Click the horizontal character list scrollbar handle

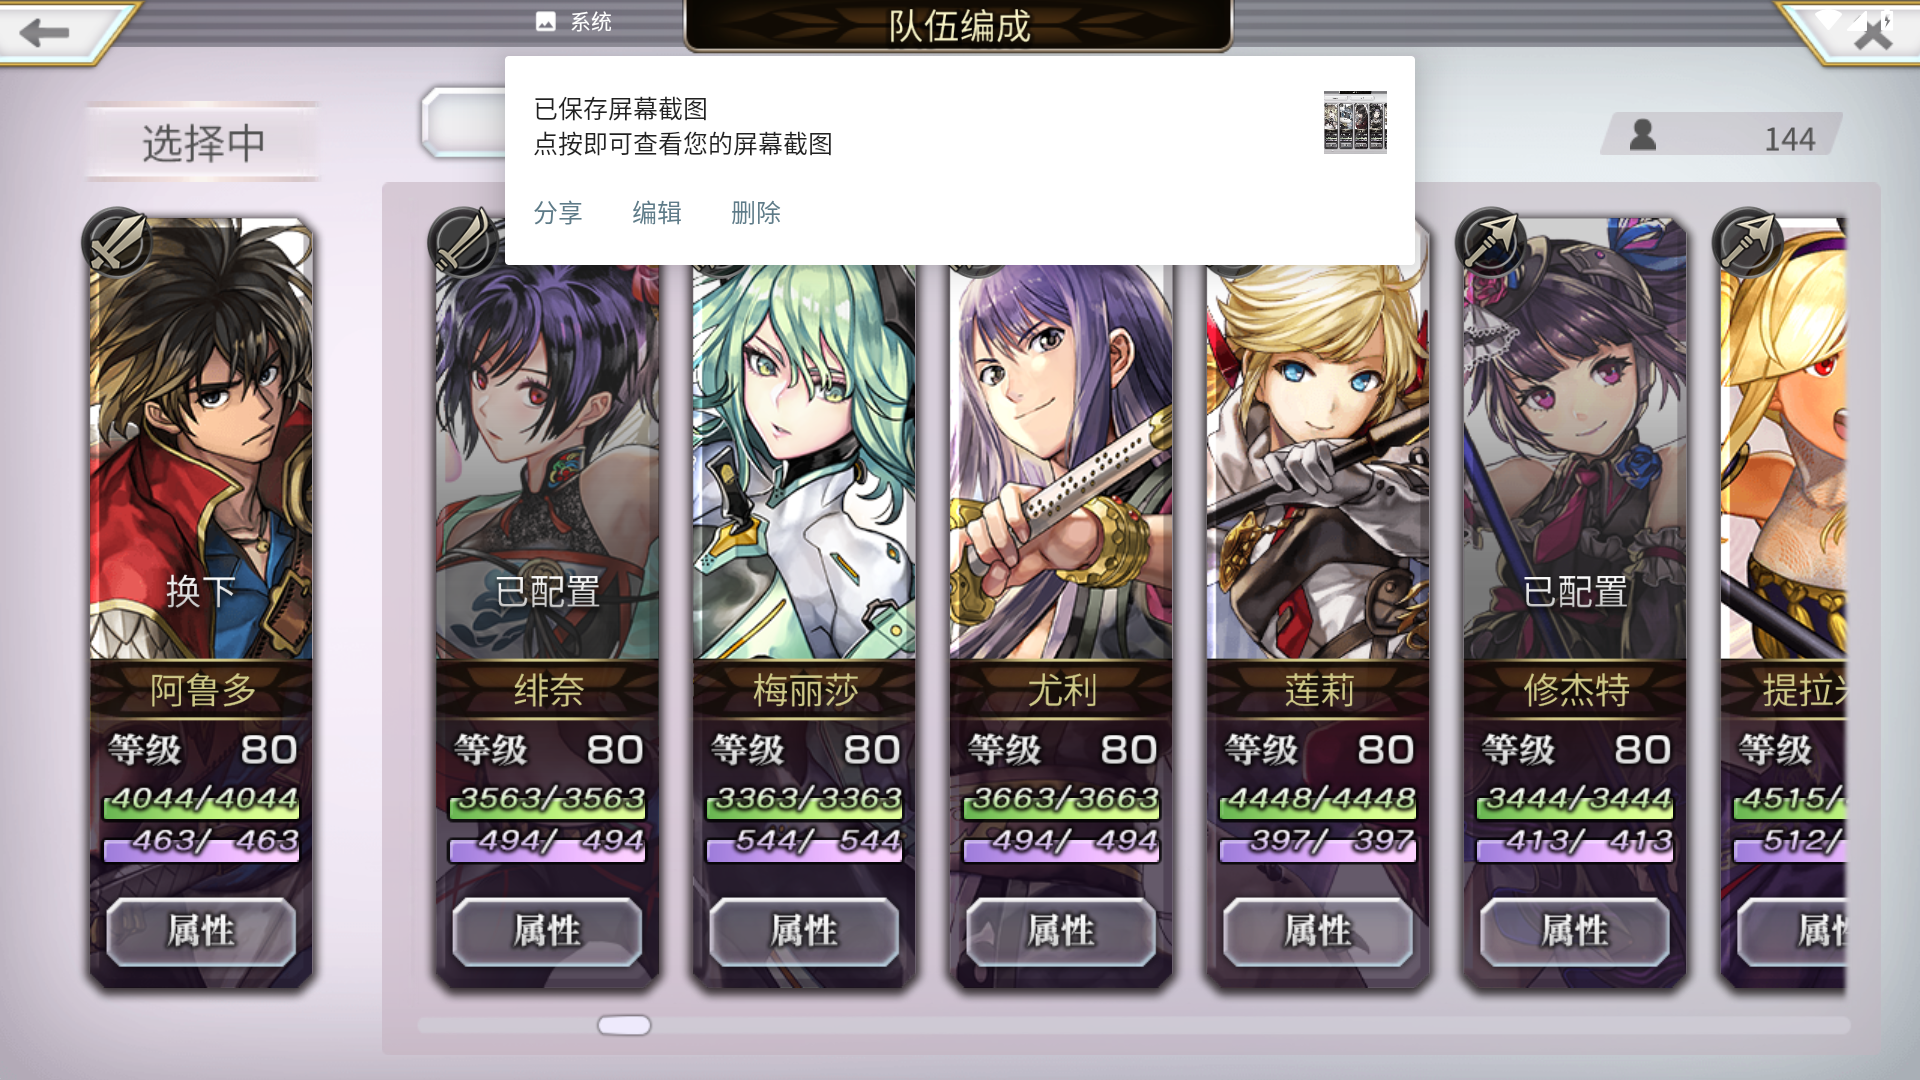[x=624, y=1025]
